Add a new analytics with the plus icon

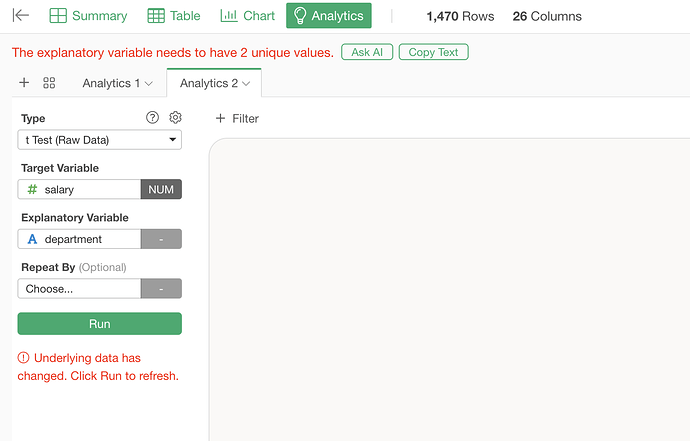24,82
